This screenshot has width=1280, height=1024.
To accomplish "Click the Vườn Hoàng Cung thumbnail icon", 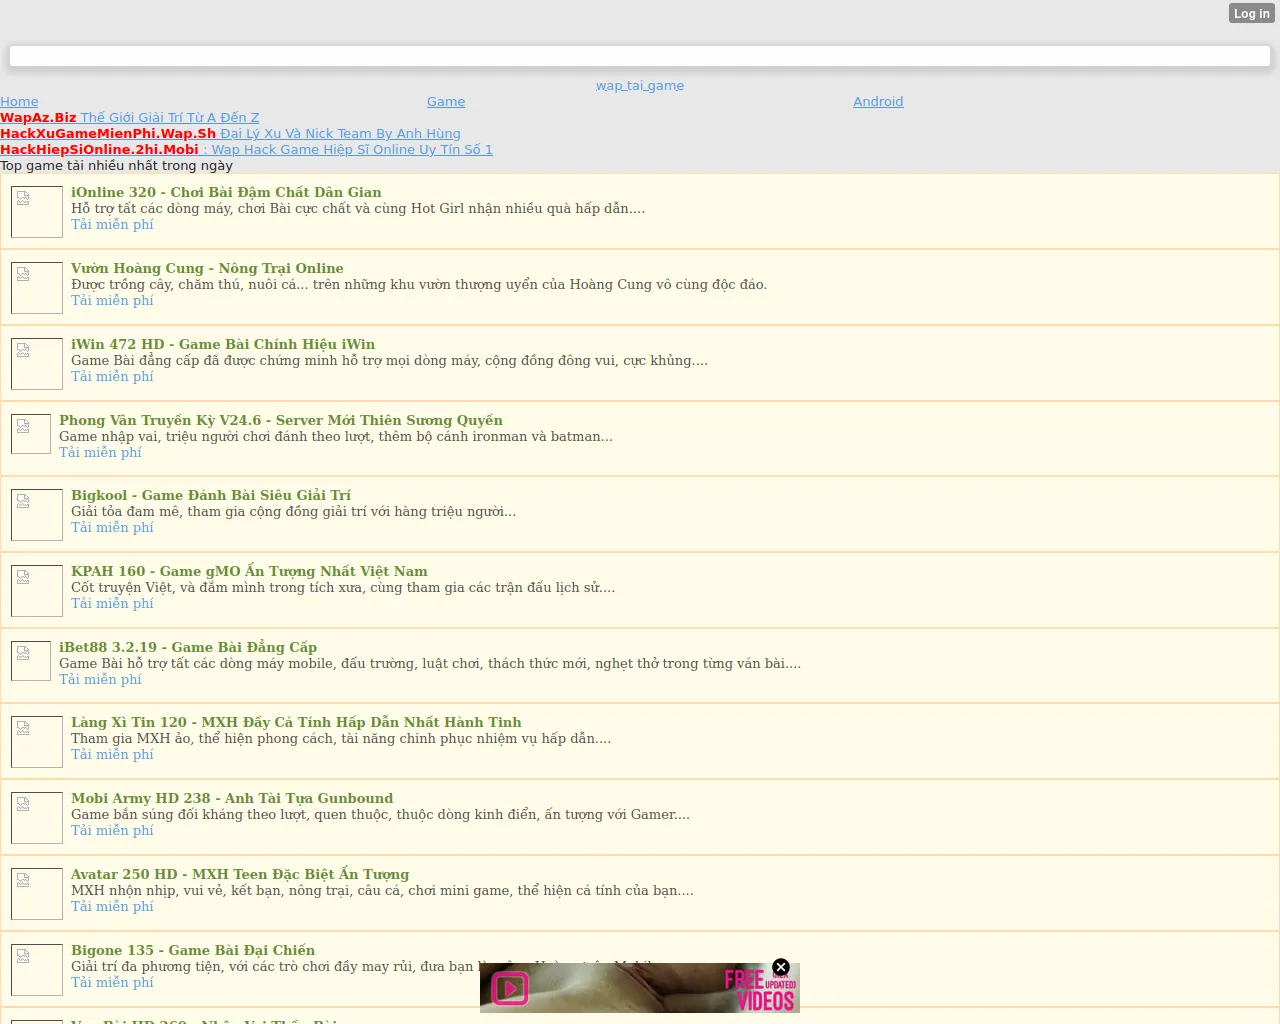I will click(x=37, y=288).
